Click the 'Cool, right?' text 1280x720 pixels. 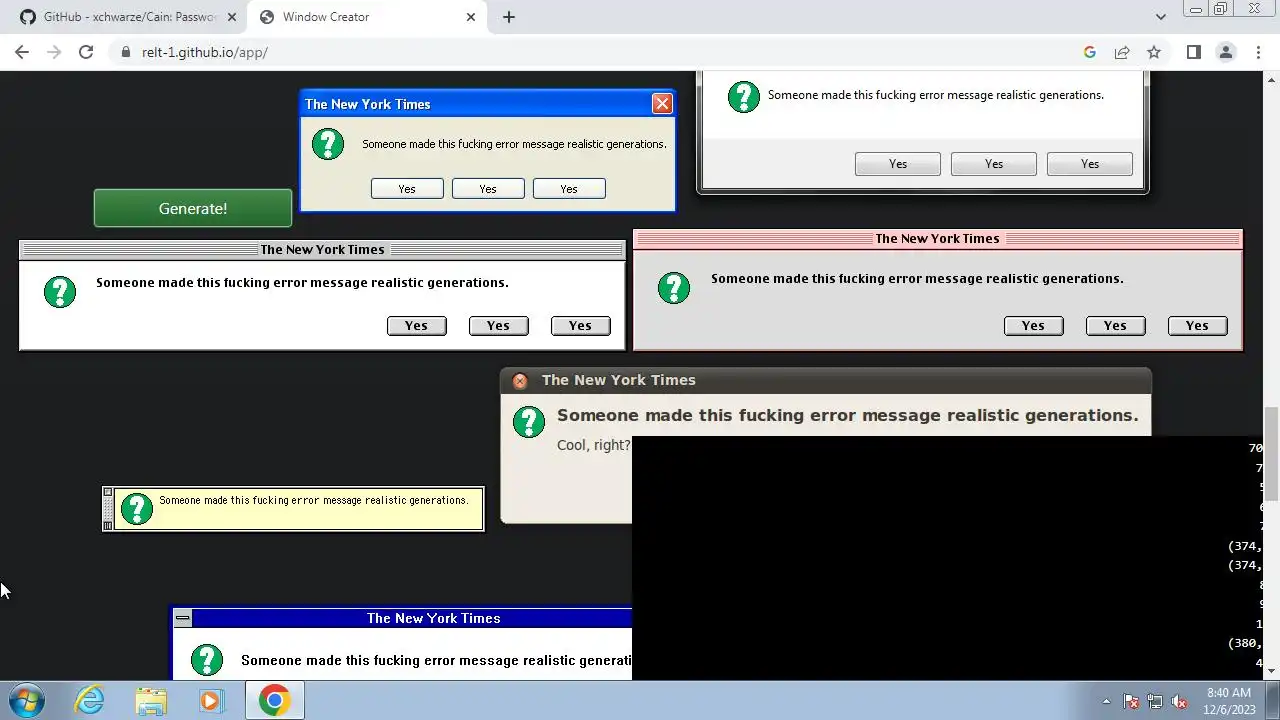click(594, 445)
